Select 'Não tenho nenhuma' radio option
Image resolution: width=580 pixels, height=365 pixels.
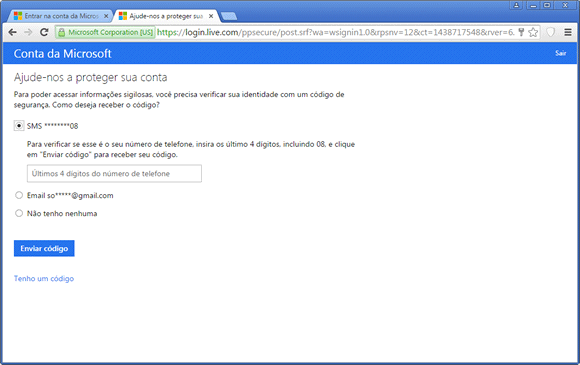tap(19, 213)
